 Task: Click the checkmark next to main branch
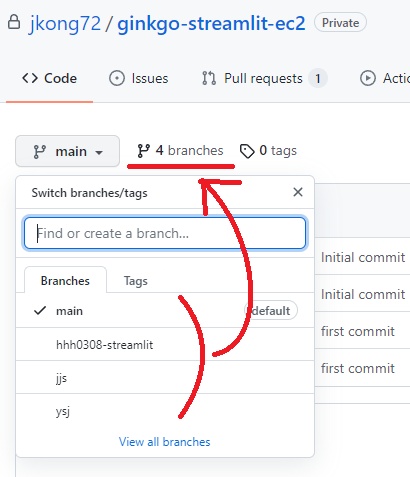pos(40,311)
